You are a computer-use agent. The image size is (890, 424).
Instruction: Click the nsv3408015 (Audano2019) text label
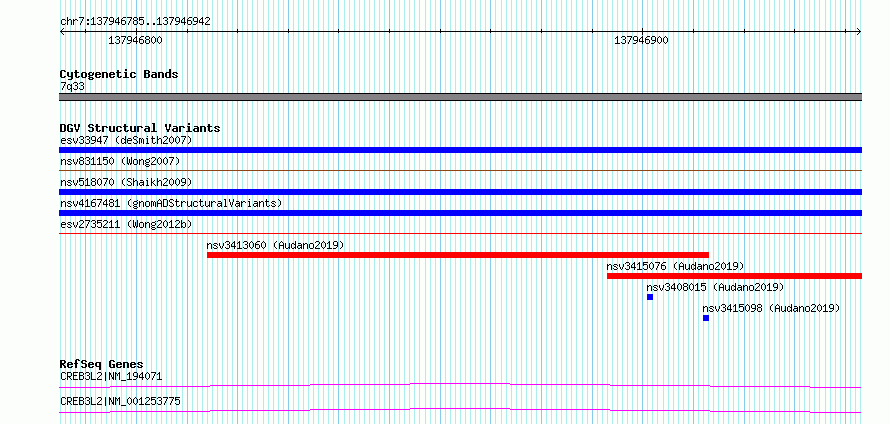coord(715,287)
